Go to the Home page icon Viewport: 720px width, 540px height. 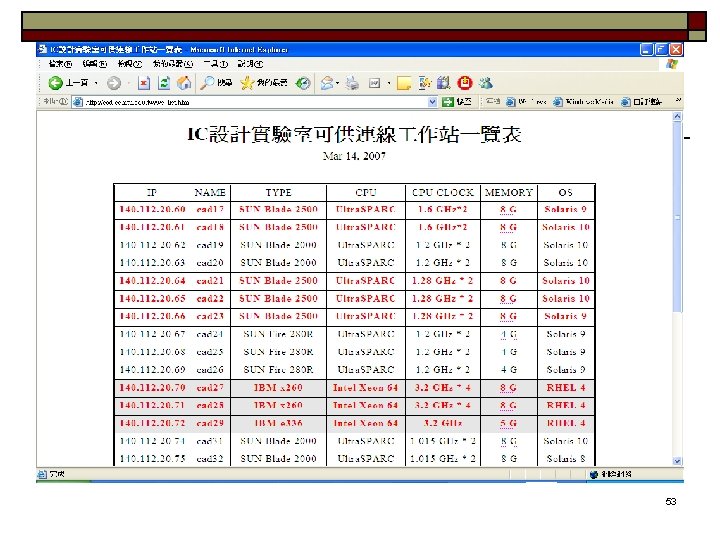click(x=184, y=83)
